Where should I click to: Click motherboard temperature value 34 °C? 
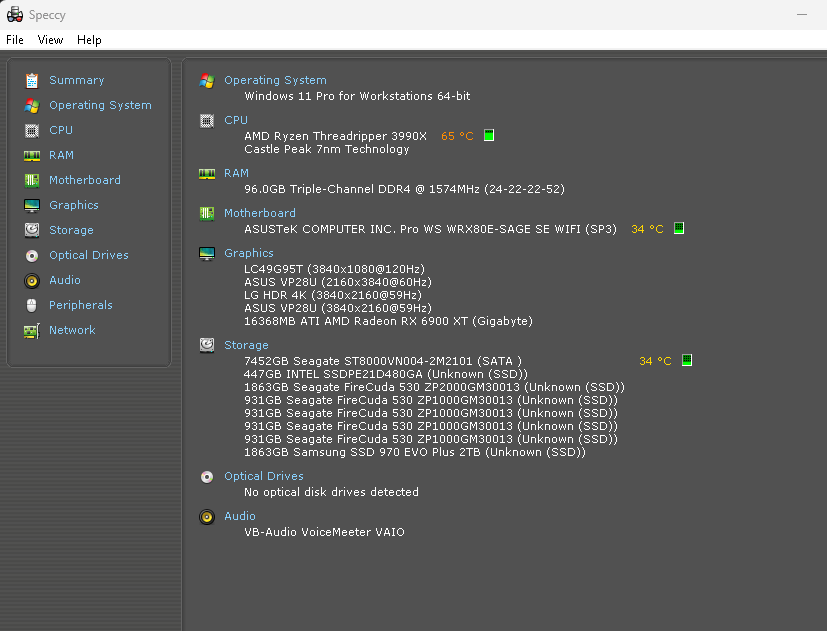point(647,229)
